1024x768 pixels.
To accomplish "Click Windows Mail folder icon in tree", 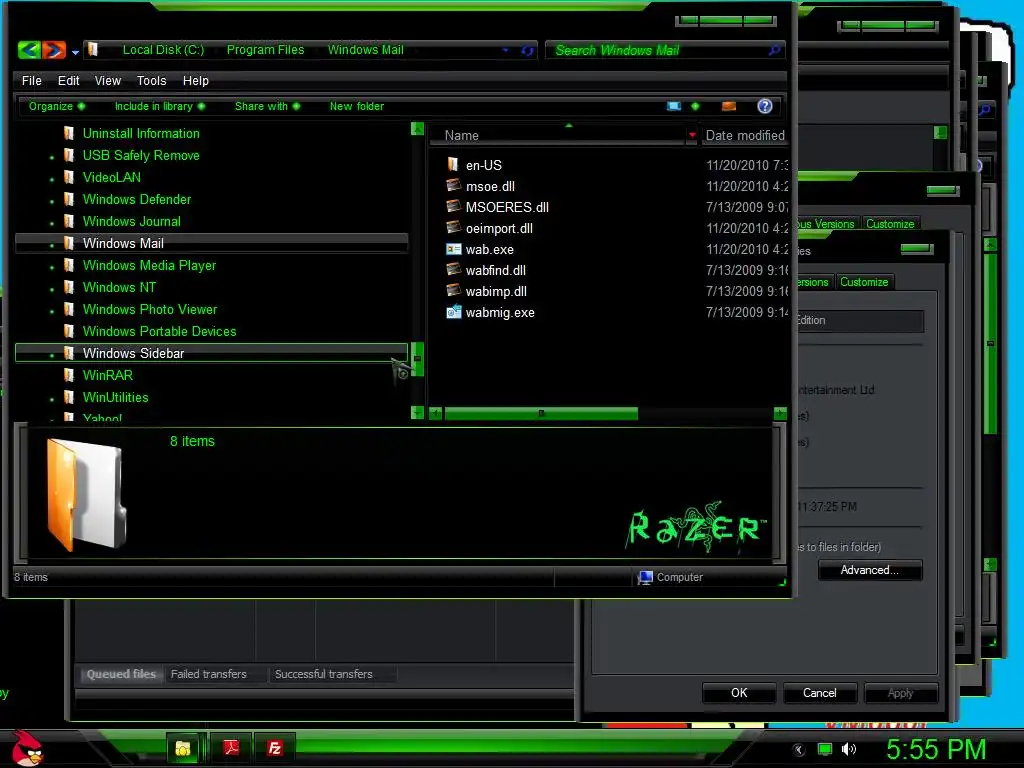I will (x=69, y=243).
